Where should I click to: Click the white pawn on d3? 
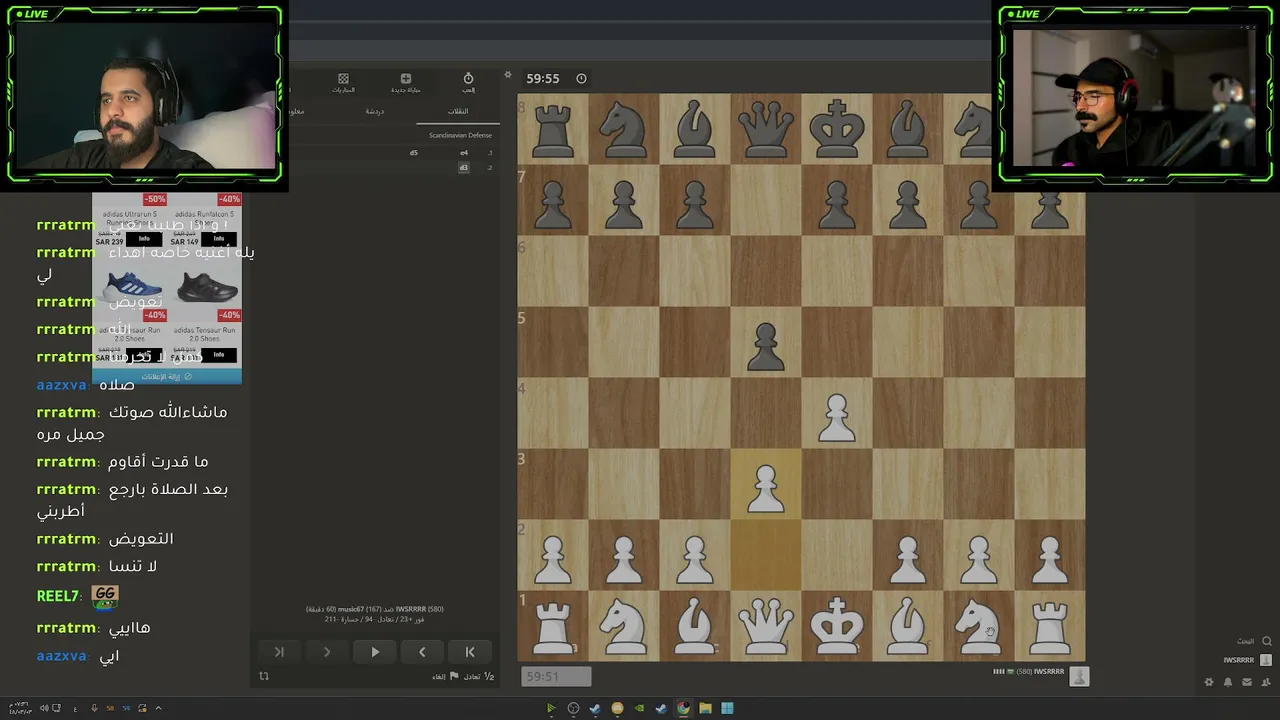coord(766,487)
